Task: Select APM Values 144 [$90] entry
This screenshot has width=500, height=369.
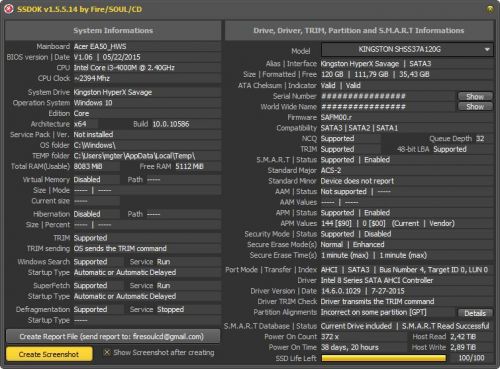Action: click(336, 223)
